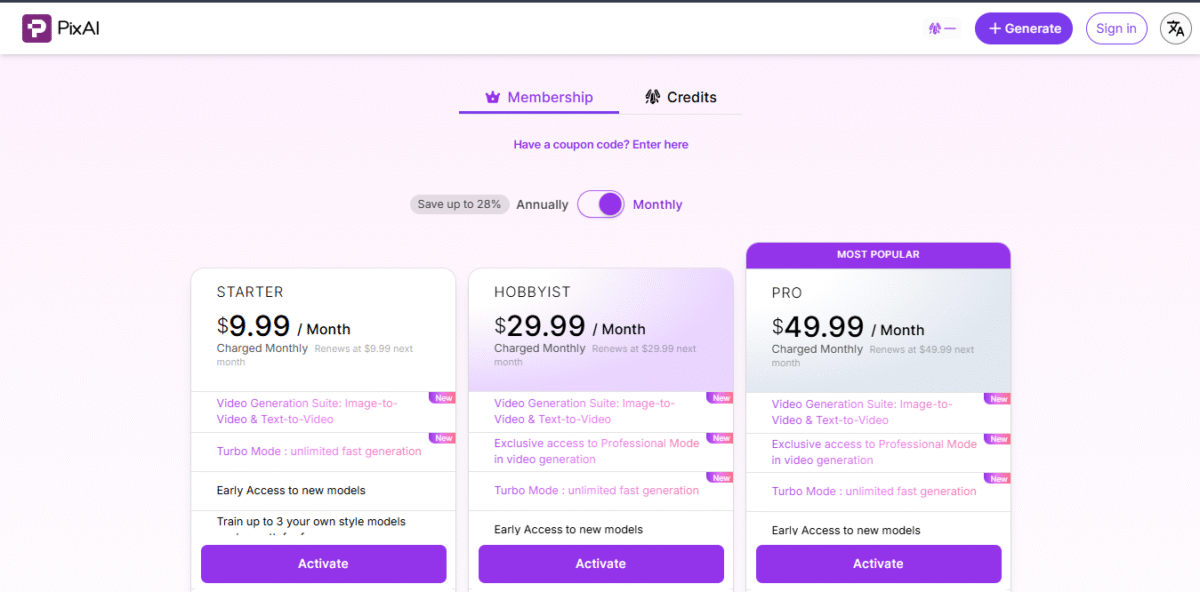Open the coupon code 'Enter here' link

pos(660,144)
